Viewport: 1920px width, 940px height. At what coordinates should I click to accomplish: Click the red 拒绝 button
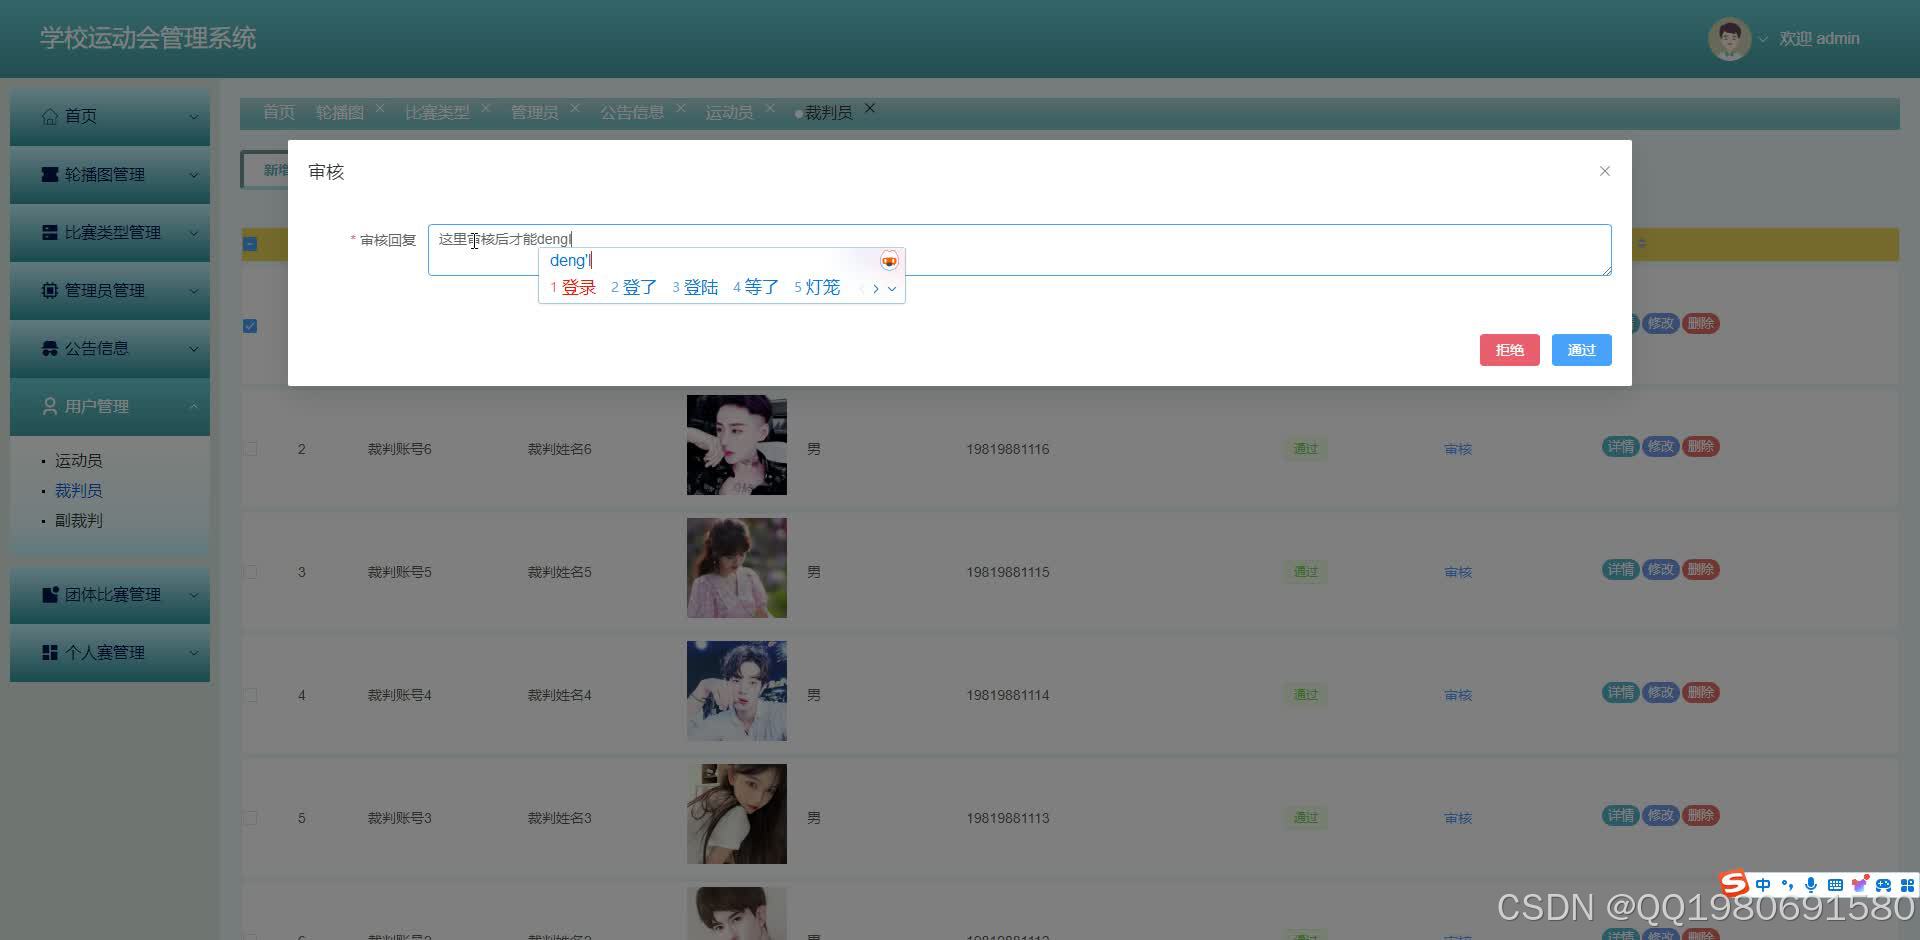[x=1510, y=350]
